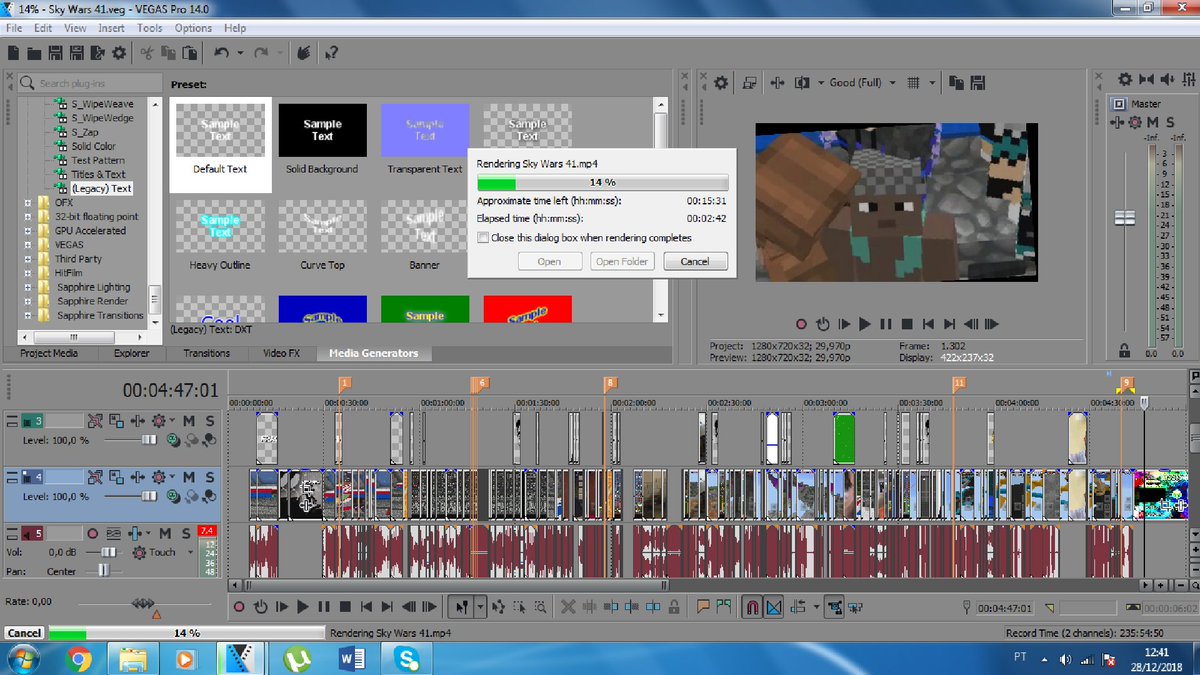
Task: Expand the OFX plug-in folder
Action: tap(28, 202)
